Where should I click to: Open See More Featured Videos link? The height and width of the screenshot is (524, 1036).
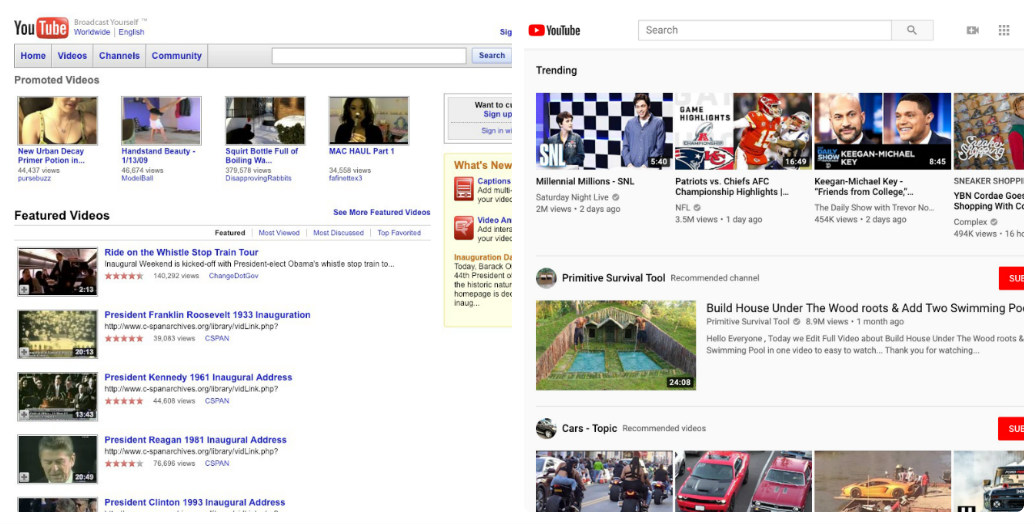(x=382, y=212)
